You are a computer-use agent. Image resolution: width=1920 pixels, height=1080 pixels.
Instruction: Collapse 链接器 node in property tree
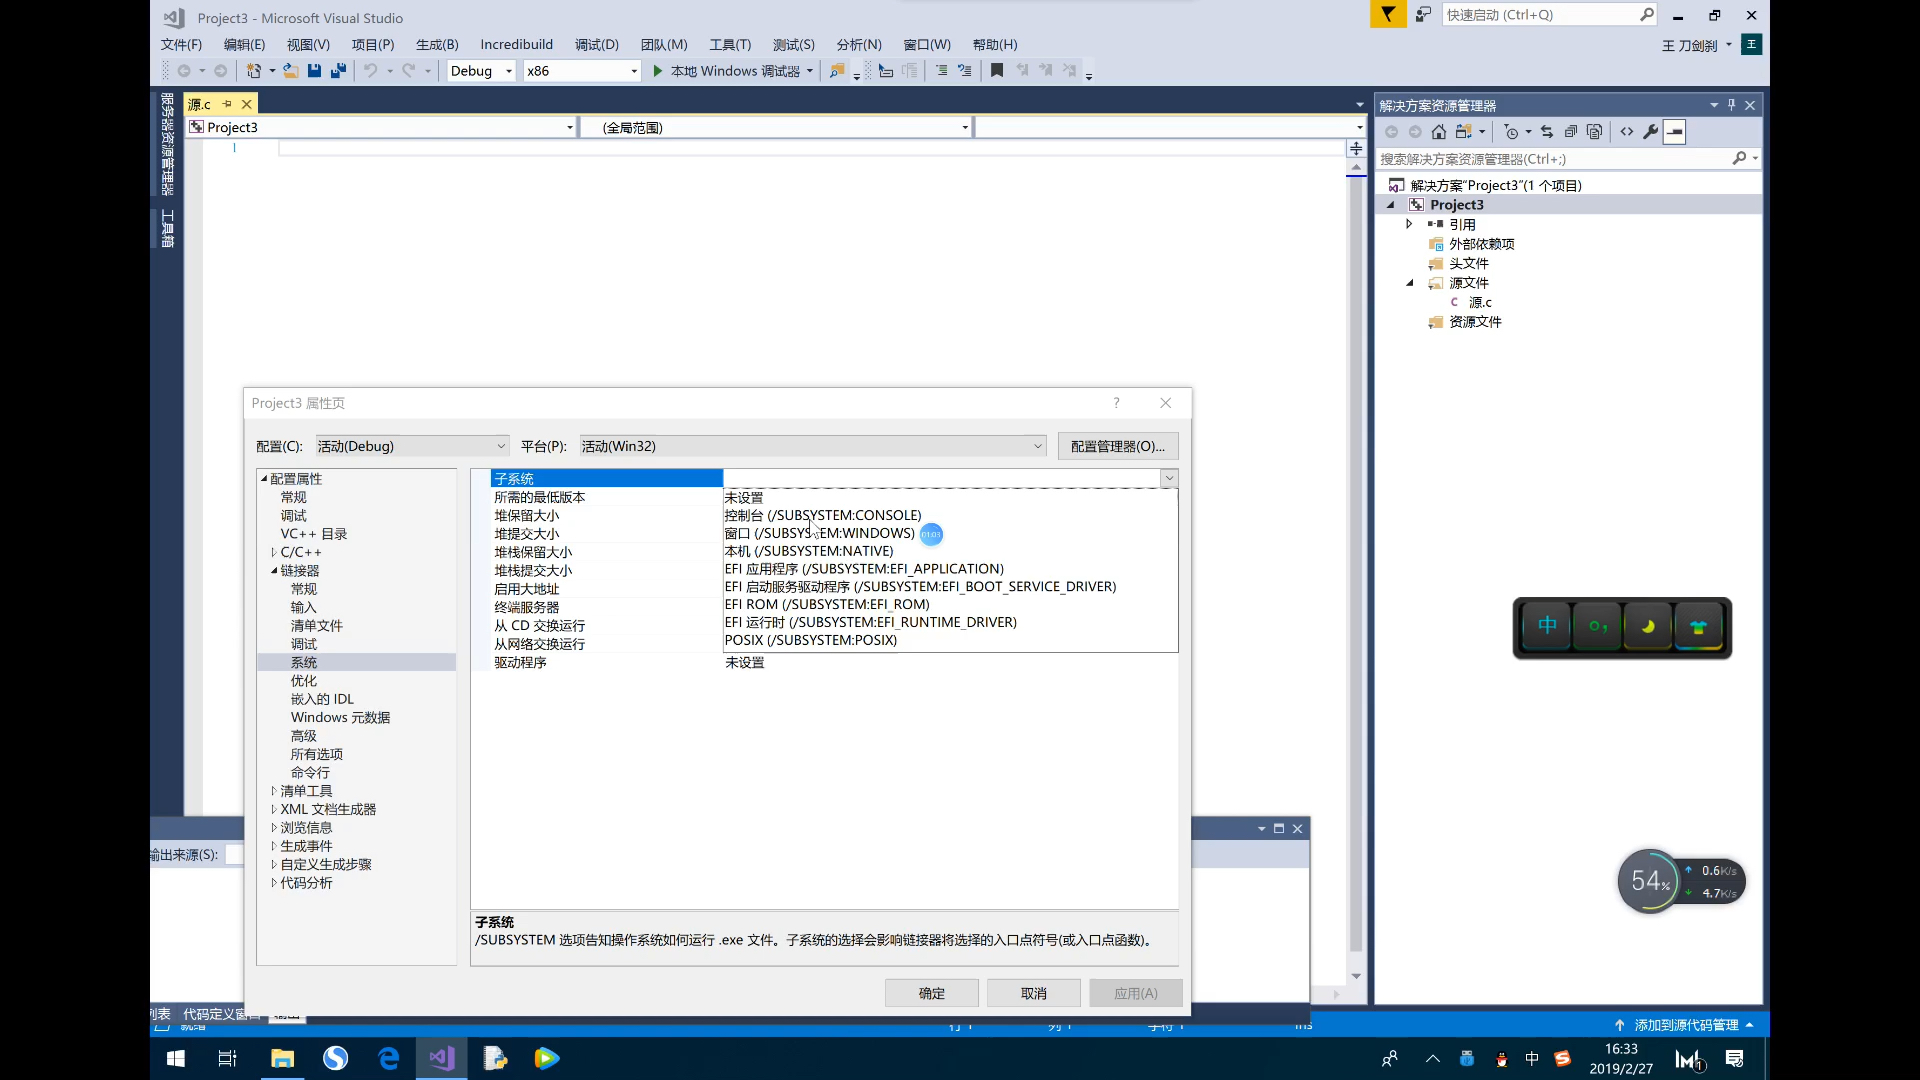[273, 571]
